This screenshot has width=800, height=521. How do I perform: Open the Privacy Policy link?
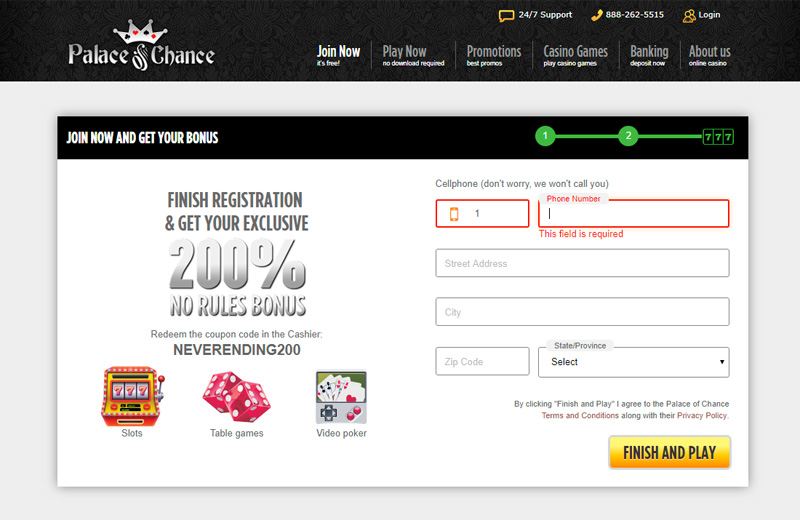702,415
